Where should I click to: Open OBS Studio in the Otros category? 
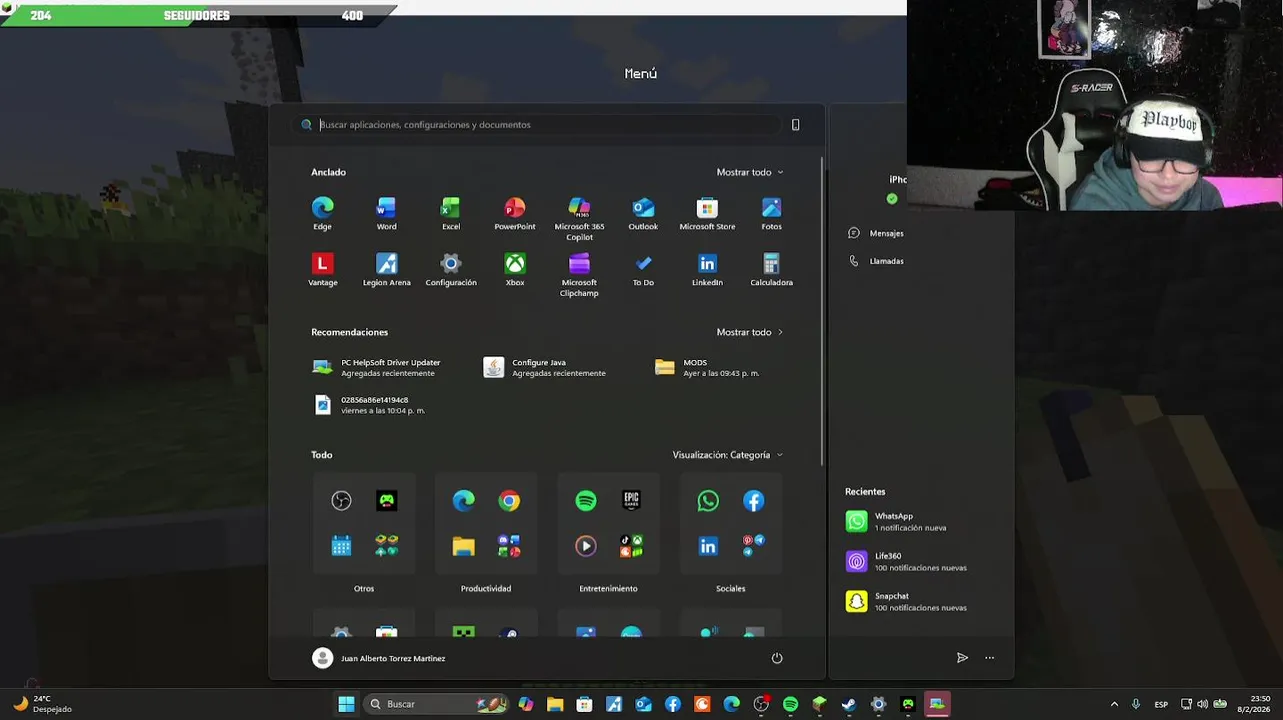click(341, 501)
